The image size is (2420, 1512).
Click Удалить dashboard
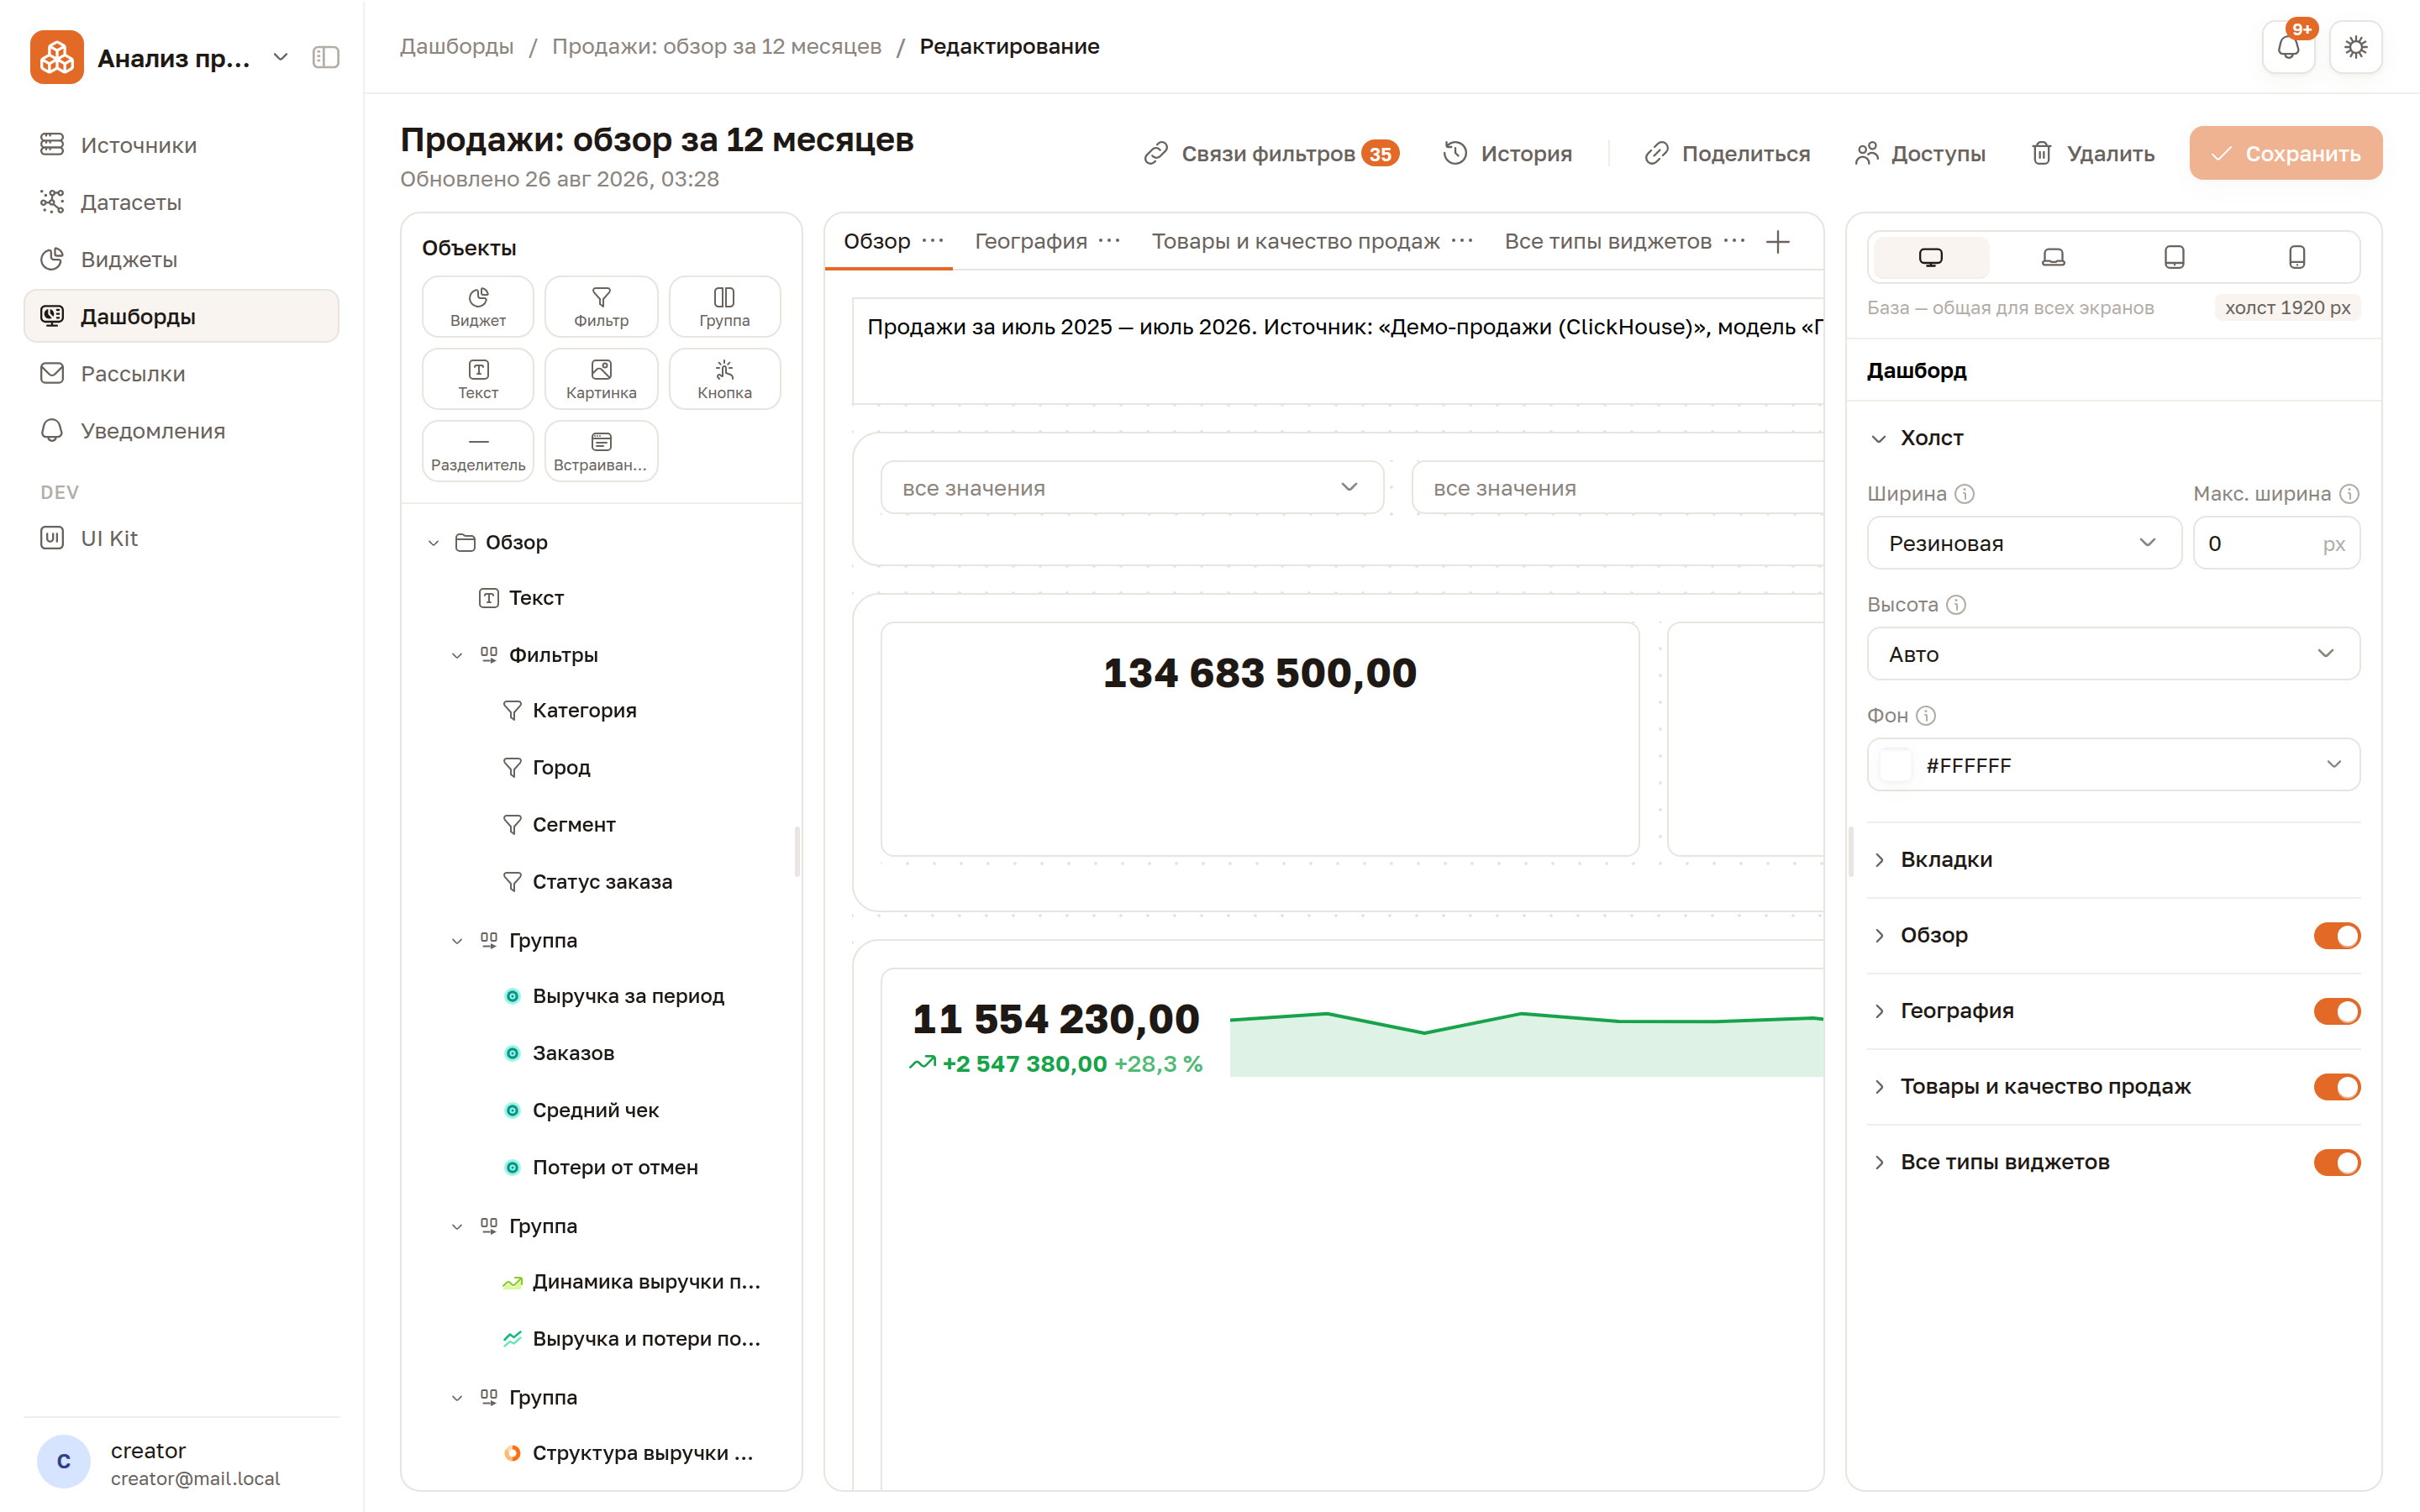pyautogui.click(x=2093, y=153)
